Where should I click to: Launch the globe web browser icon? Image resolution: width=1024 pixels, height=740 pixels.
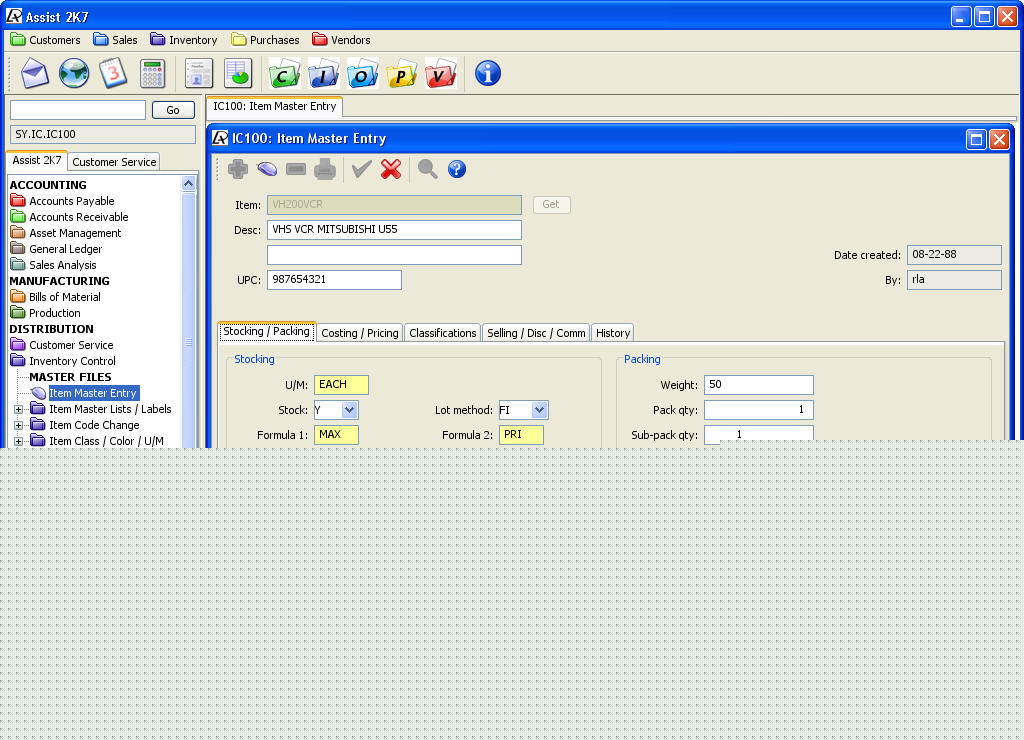74,73
